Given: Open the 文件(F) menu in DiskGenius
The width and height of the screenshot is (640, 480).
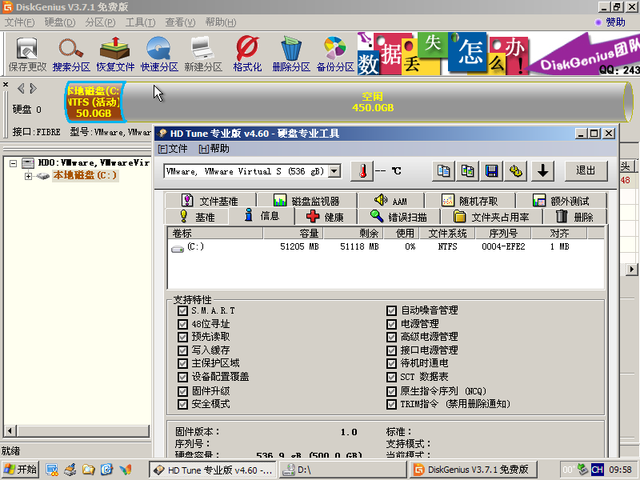Looking at the screenshot, I should click(19, 22).
